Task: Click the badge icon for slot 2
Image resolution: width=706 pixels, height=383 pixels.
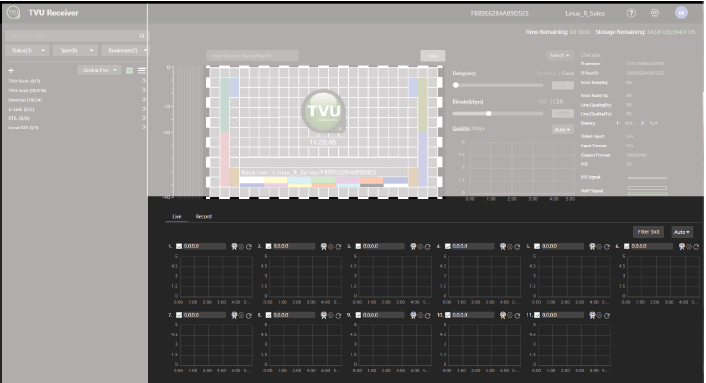Action: pyautogui.click(x=324, y=246)
